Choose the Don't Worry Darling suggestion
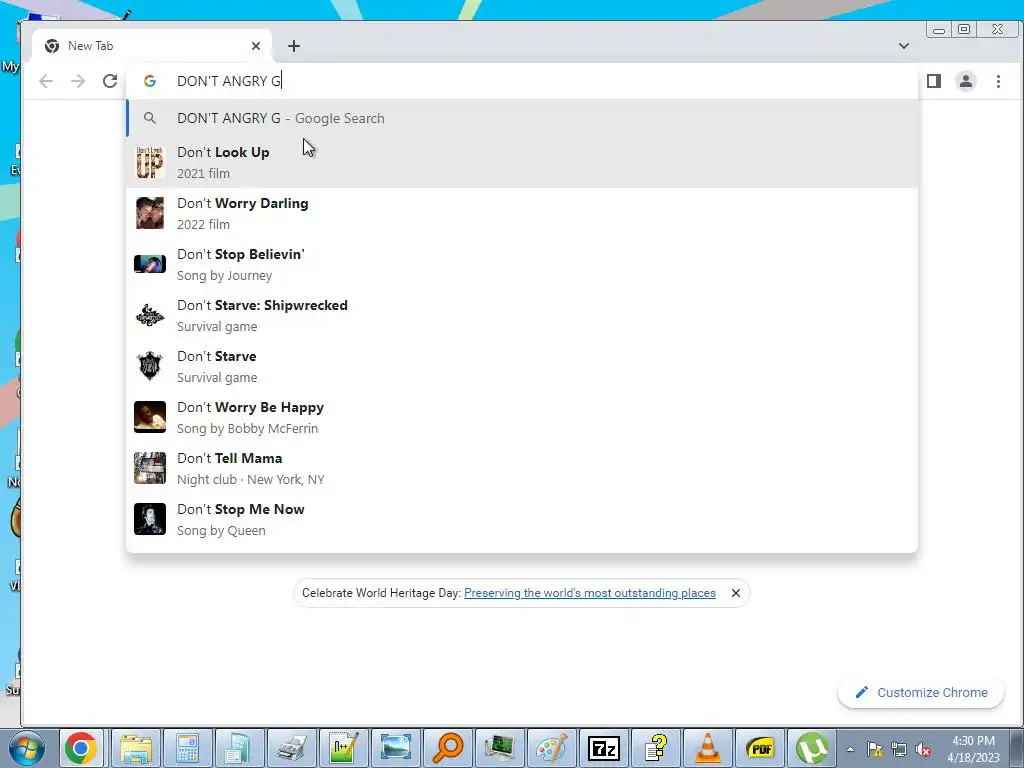Image resolution: width=1024 pixels, height=768 pixels. 522,214
